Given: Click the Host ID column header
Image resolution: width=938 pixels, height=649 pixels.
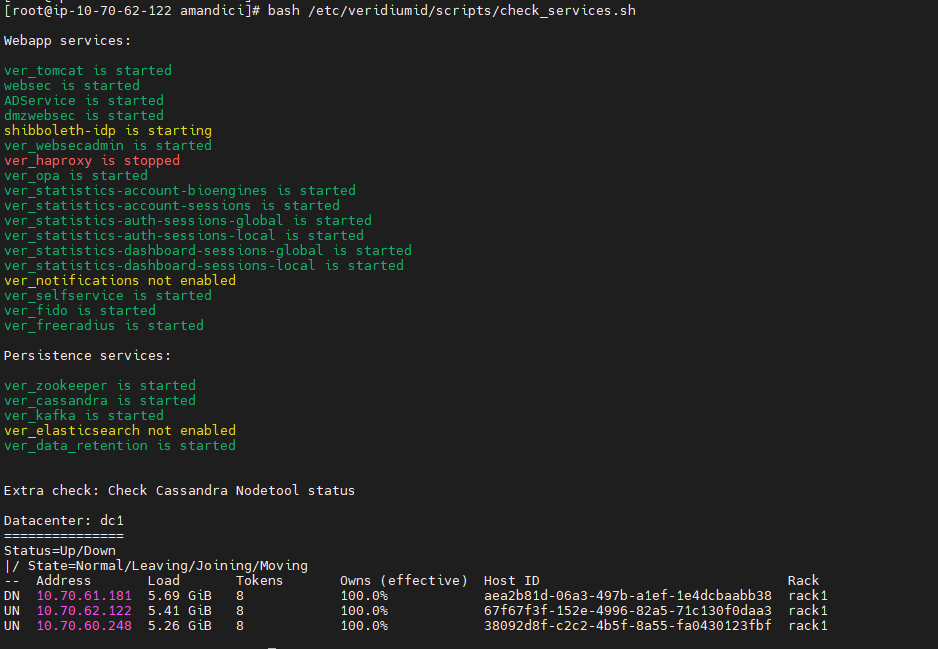Looking at the screenshot, I should [511, 581].
